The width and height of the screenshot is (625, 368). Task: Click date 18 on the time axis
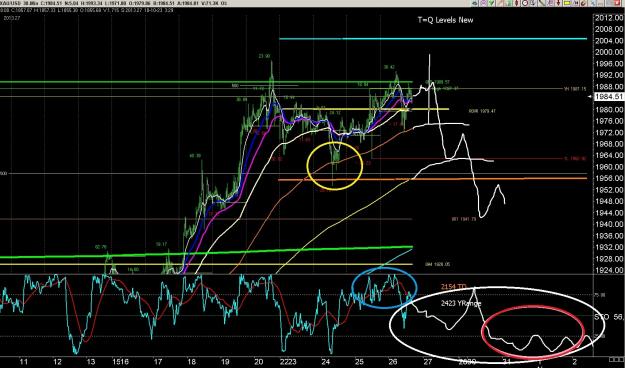click(191, 362)
